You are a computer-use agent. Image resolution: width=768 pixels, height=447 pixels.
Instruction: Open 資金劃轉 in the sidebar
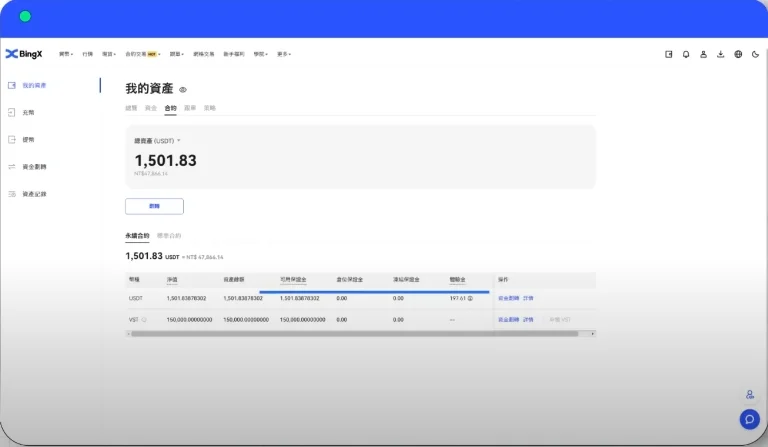pyautogui.click(x=34, y=167)
